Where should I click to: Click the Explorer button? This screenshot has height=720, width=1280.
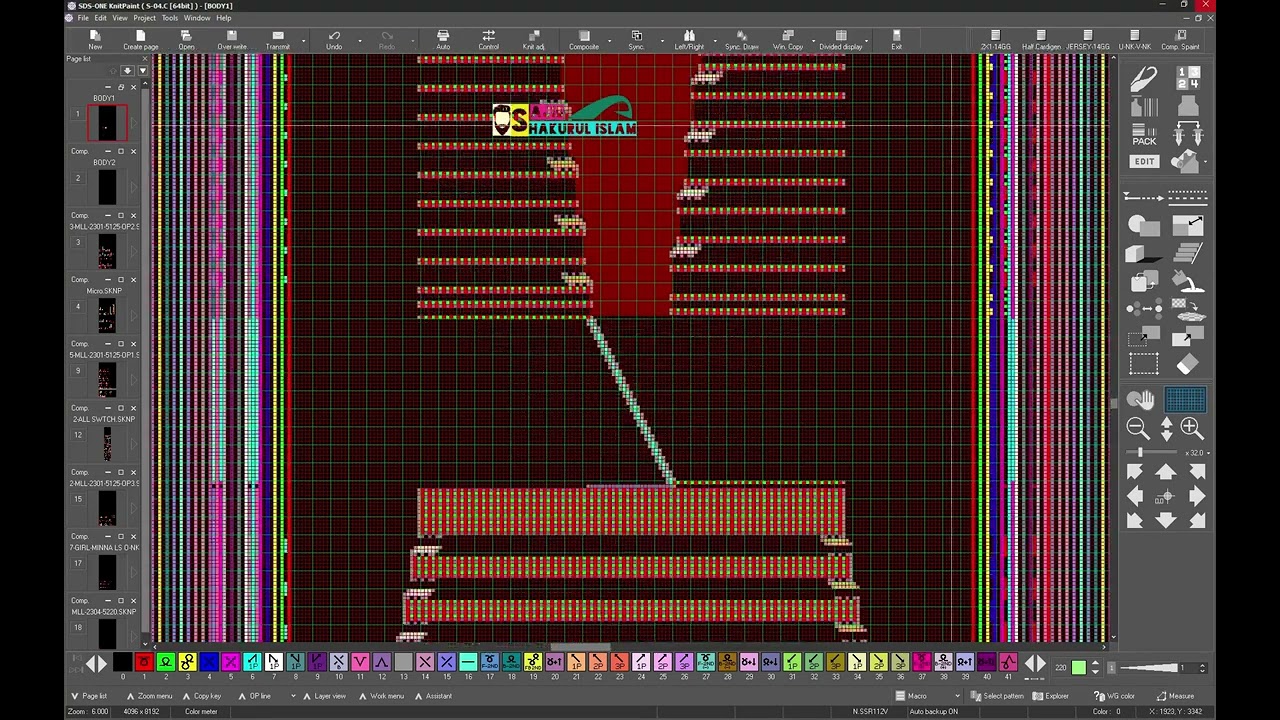(x=1051, y=696)
